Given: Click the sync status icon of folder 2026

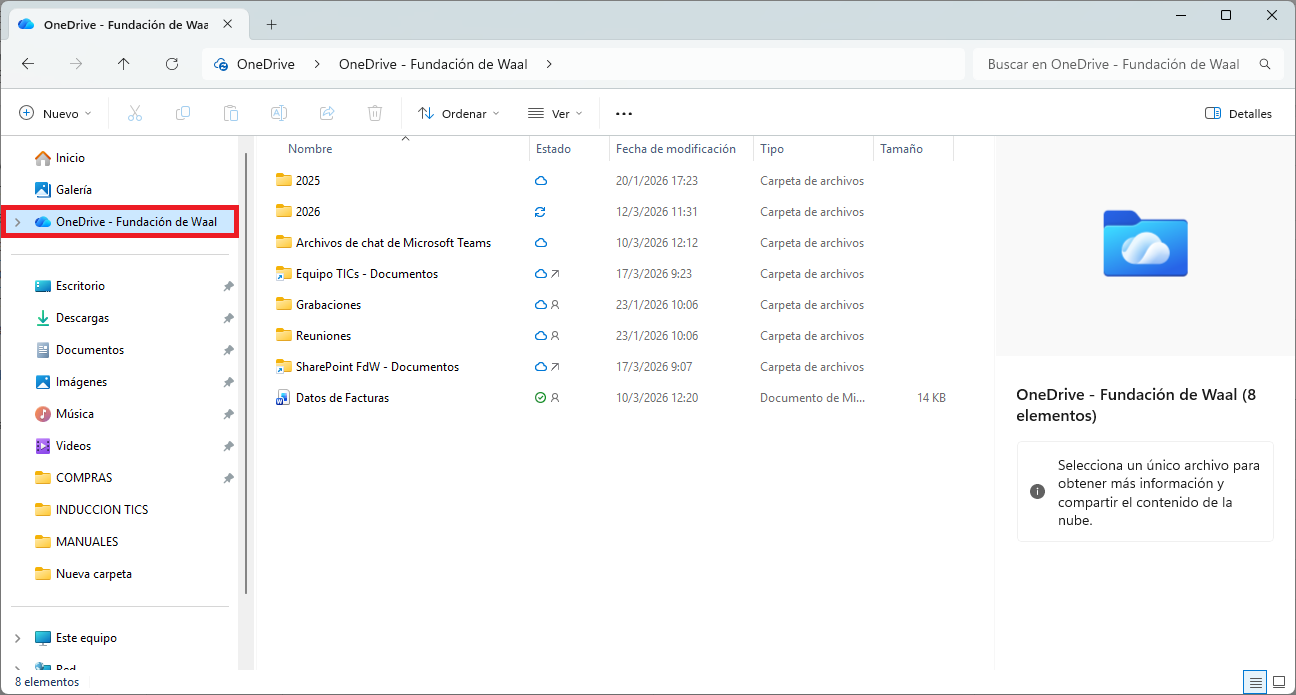Looking at the screenshot, I should pyautogui.click(x=541, y=212).
